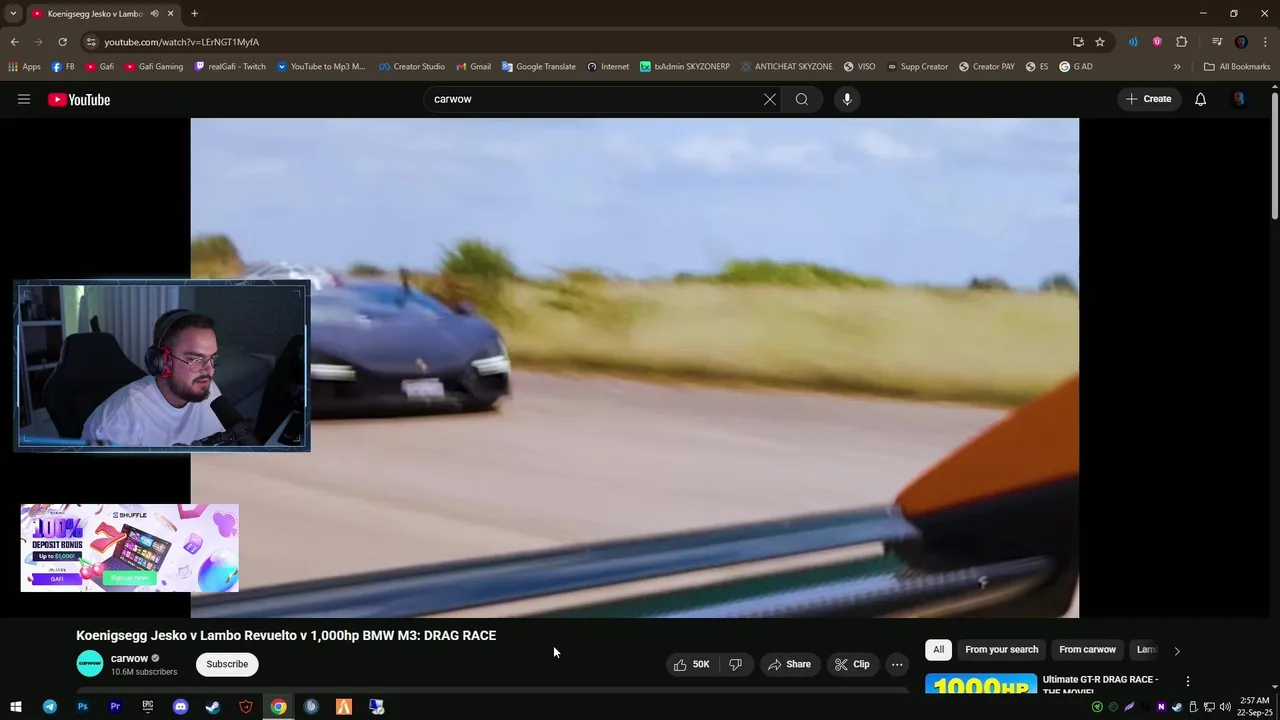Open Epic Games launcher from taskbar
This screenshot has width=1280, height=720.
coord(148,707)
